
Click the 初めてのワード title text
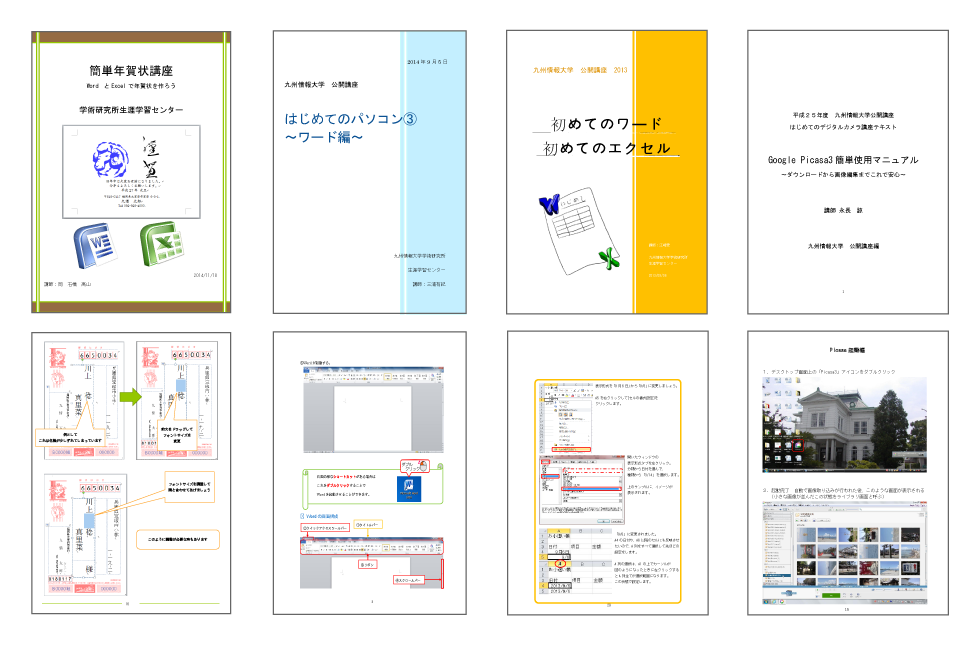click(x=600, y=123)
